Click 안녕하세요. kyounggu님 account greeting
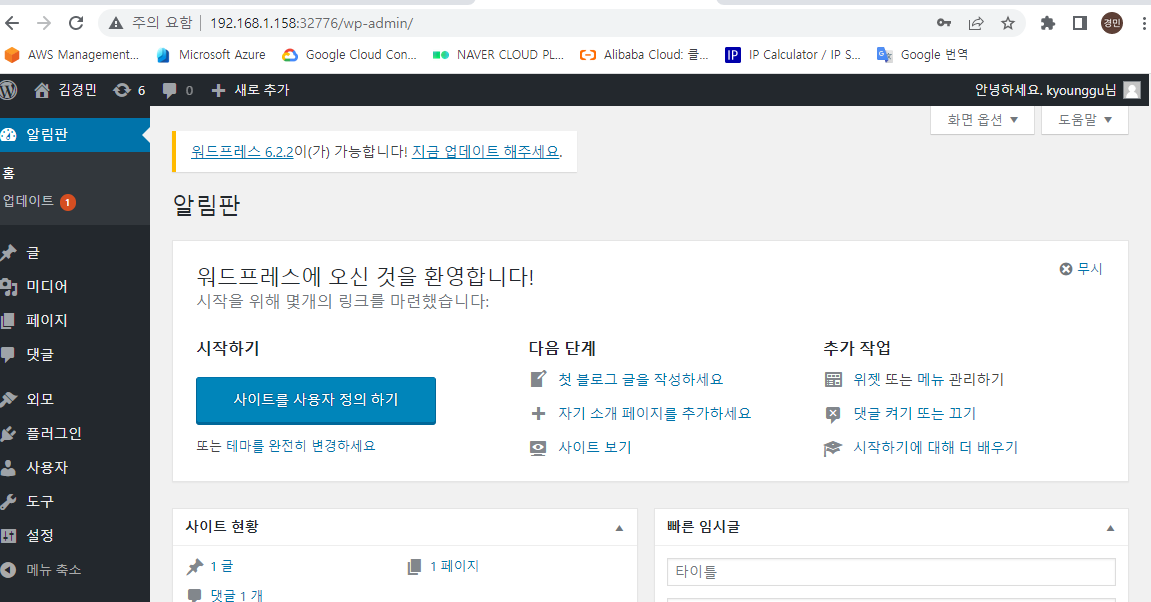Screen dimensions: 1151x602 (1045, 90)
